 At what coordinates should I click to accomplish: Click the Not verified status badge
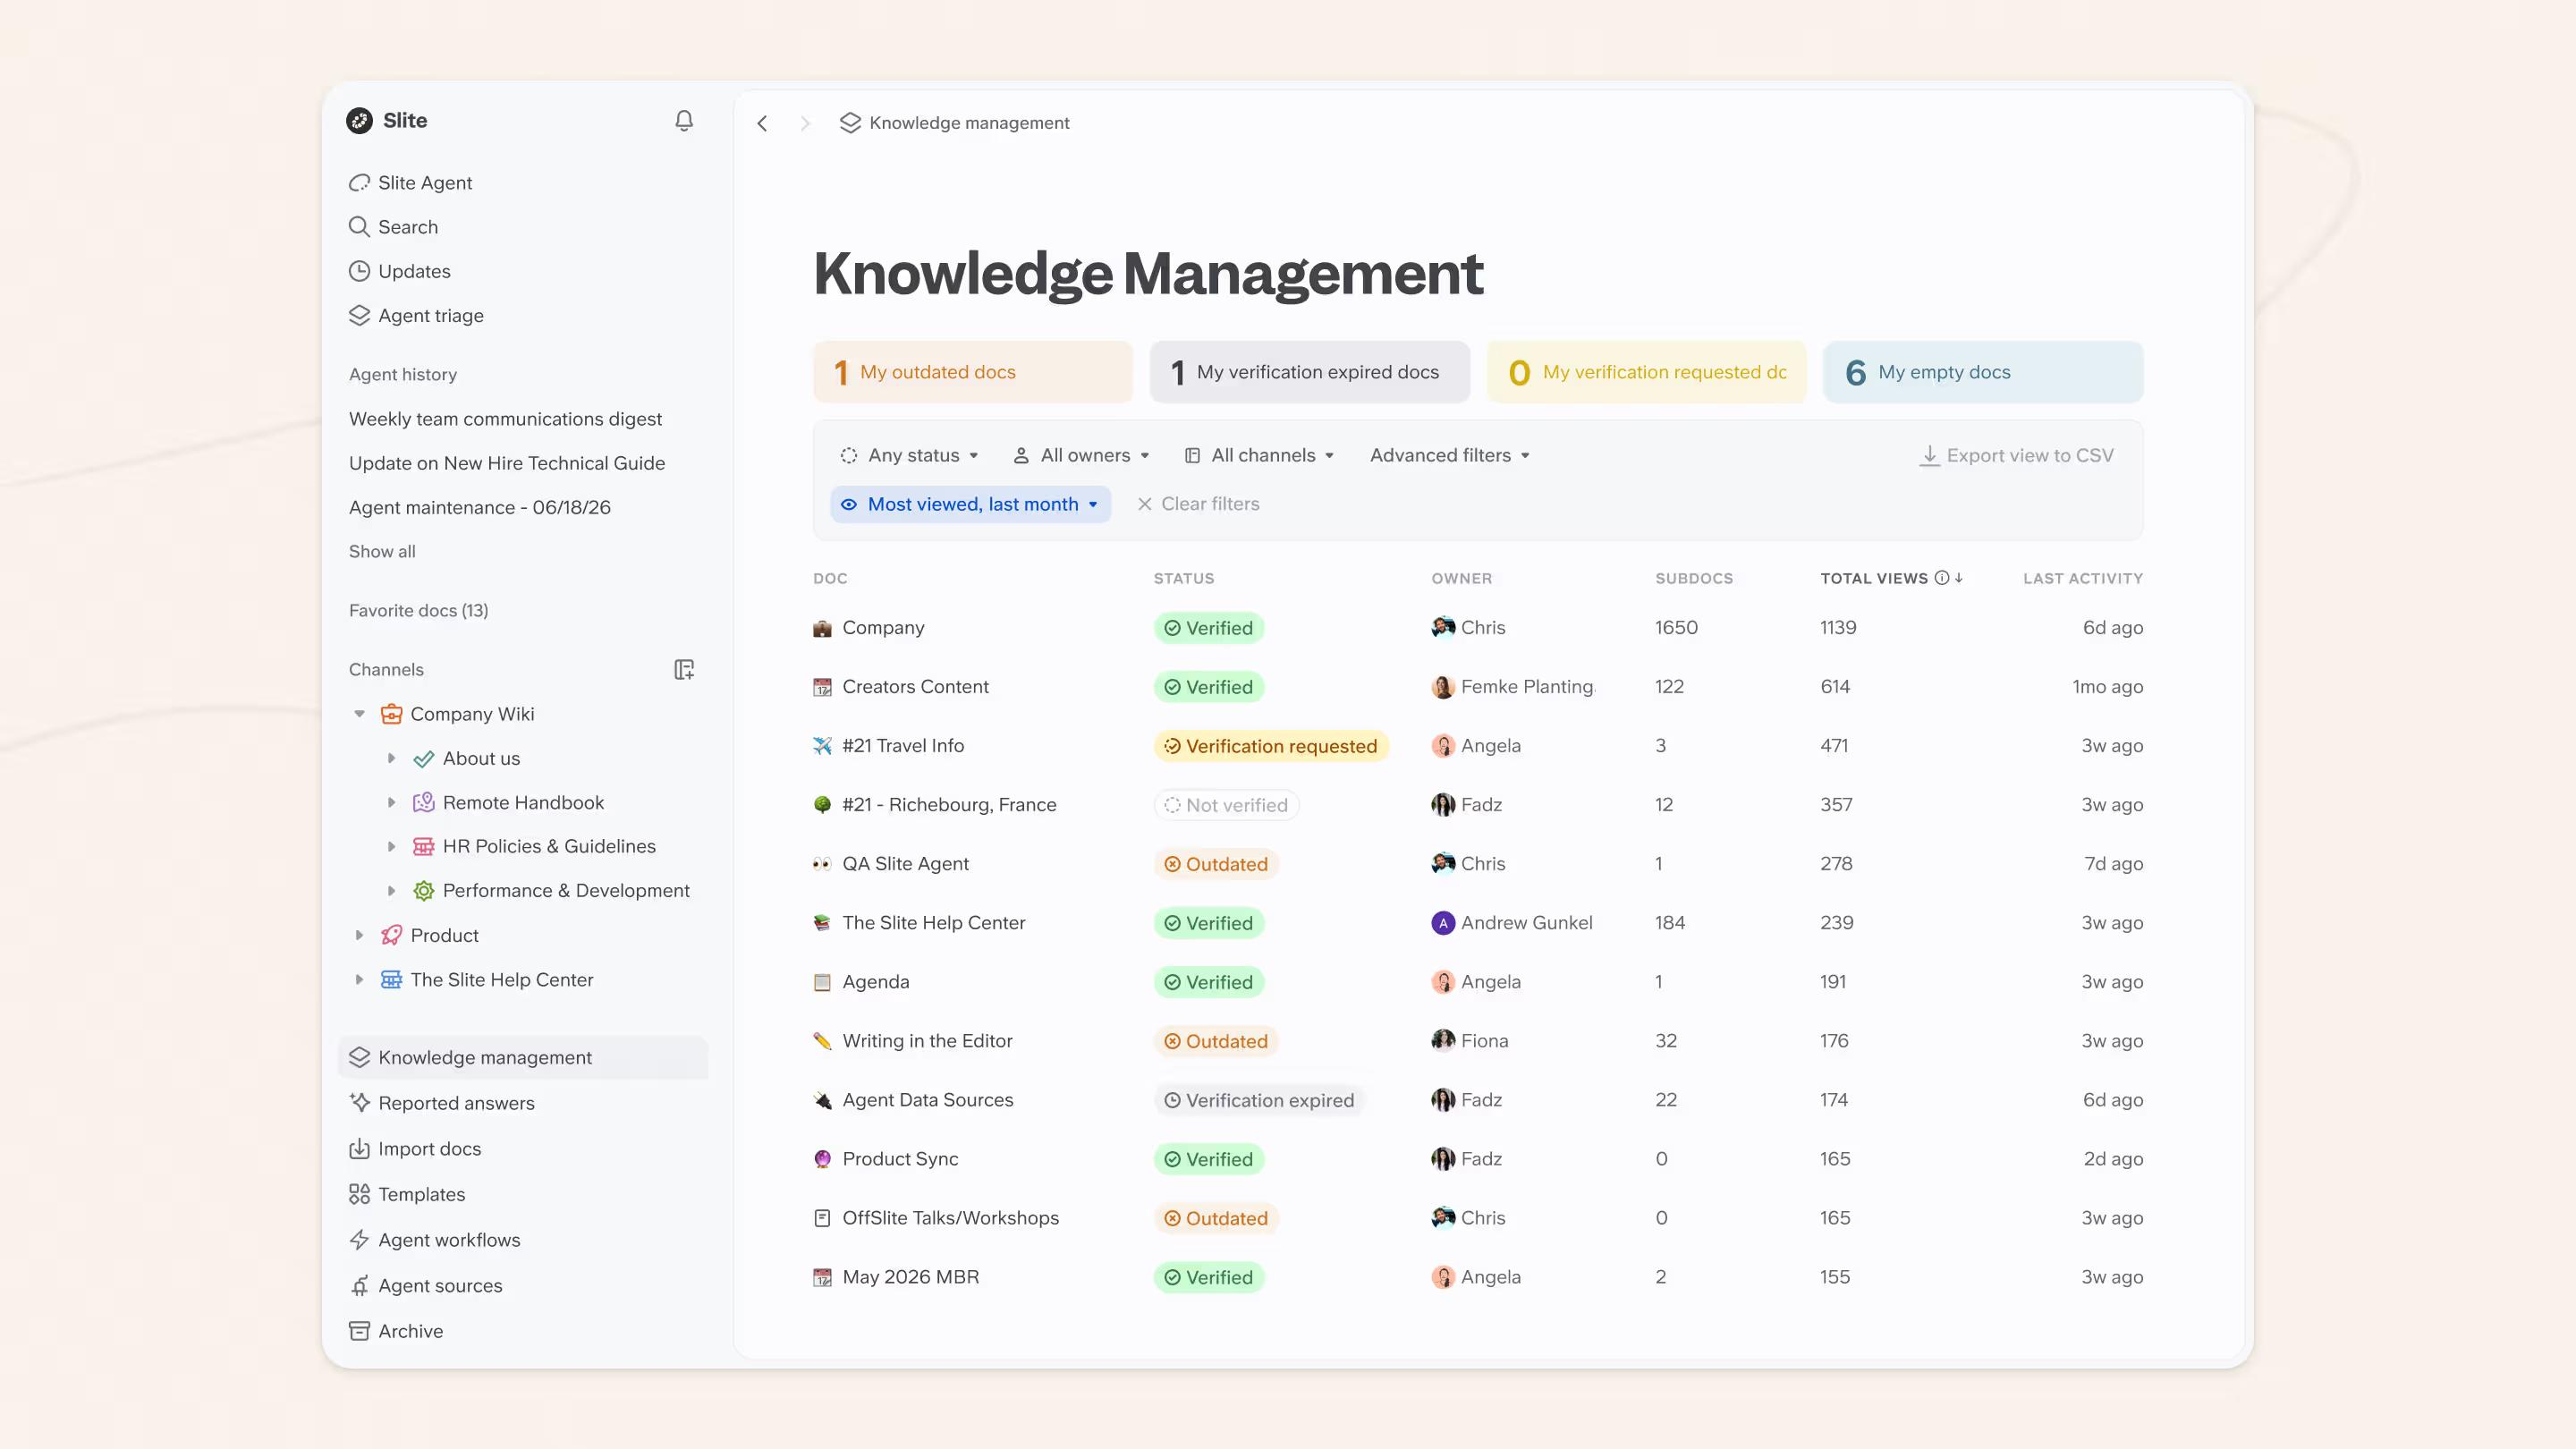[x=1227, y=805]
